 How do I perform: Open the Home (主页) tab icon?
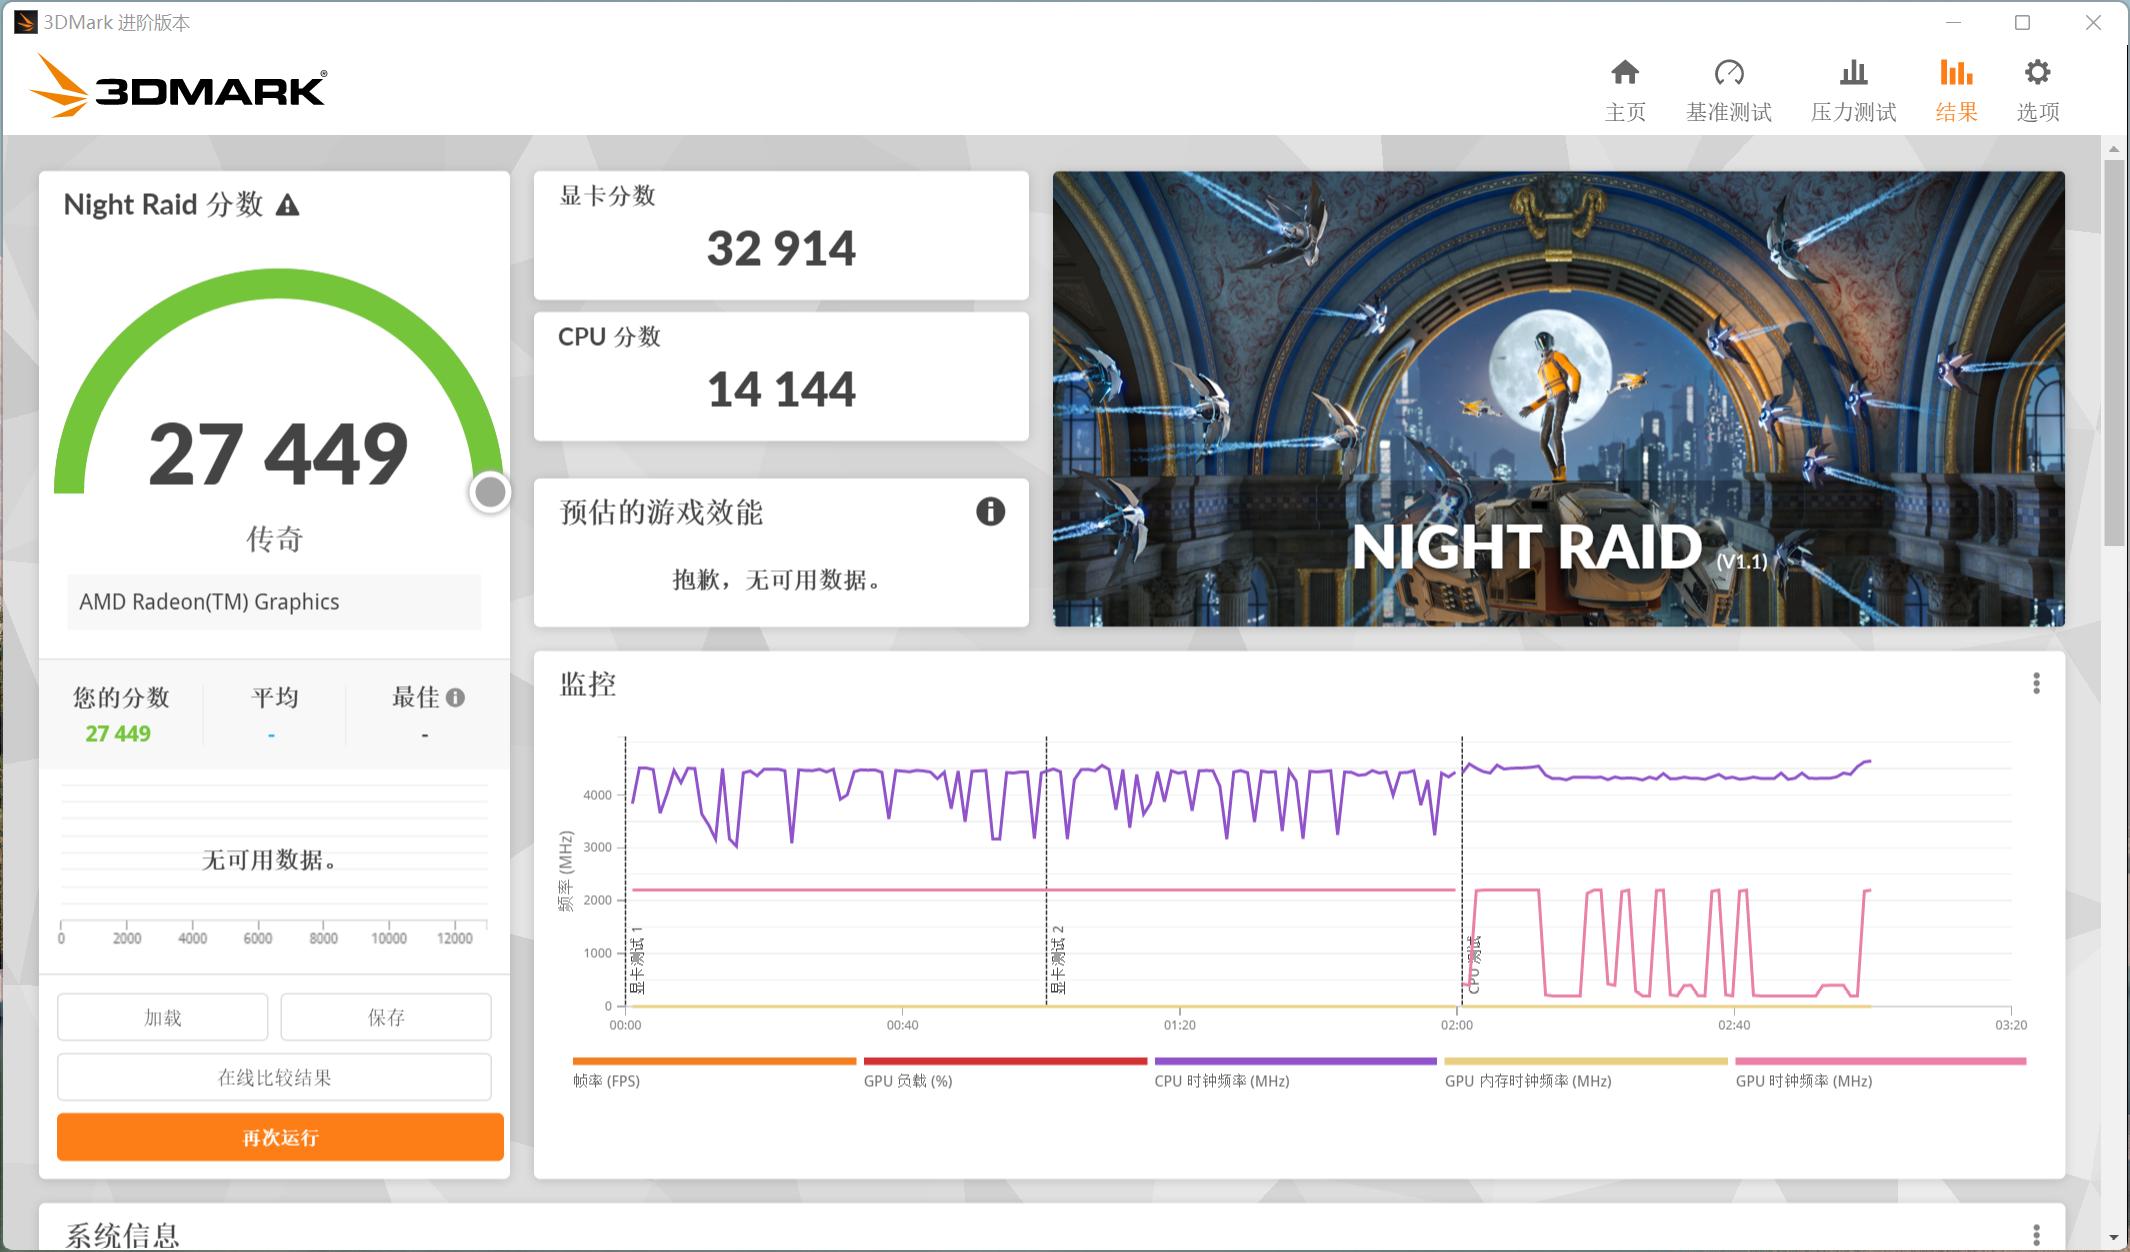[1625, 73]
